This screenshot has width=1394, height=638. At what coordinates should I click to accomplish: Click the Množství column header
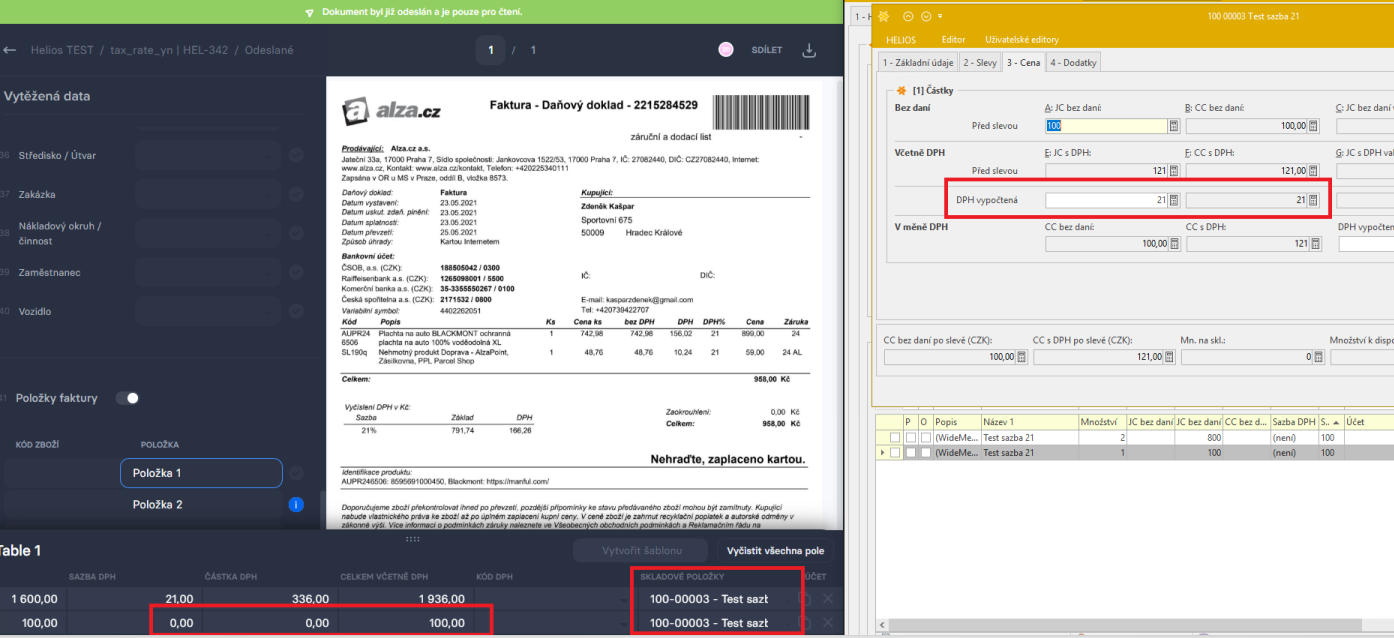(x=1101, y=423)
